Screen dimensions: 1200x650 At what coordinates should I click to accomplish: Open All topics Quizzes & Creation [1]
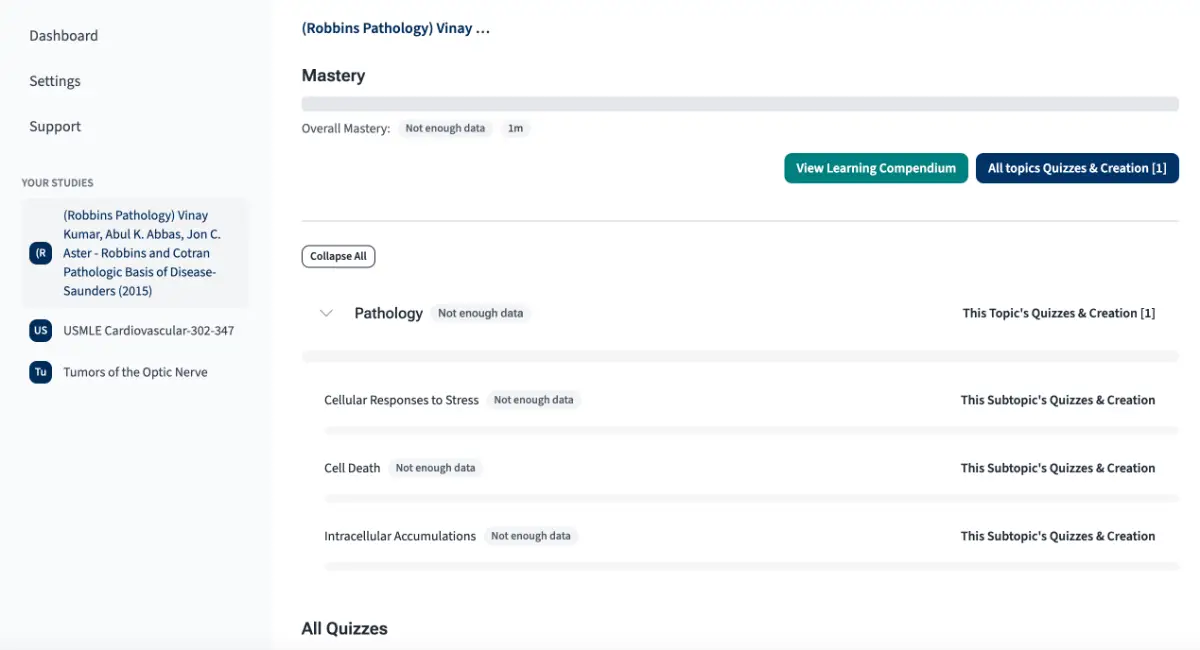(1077, 168)
